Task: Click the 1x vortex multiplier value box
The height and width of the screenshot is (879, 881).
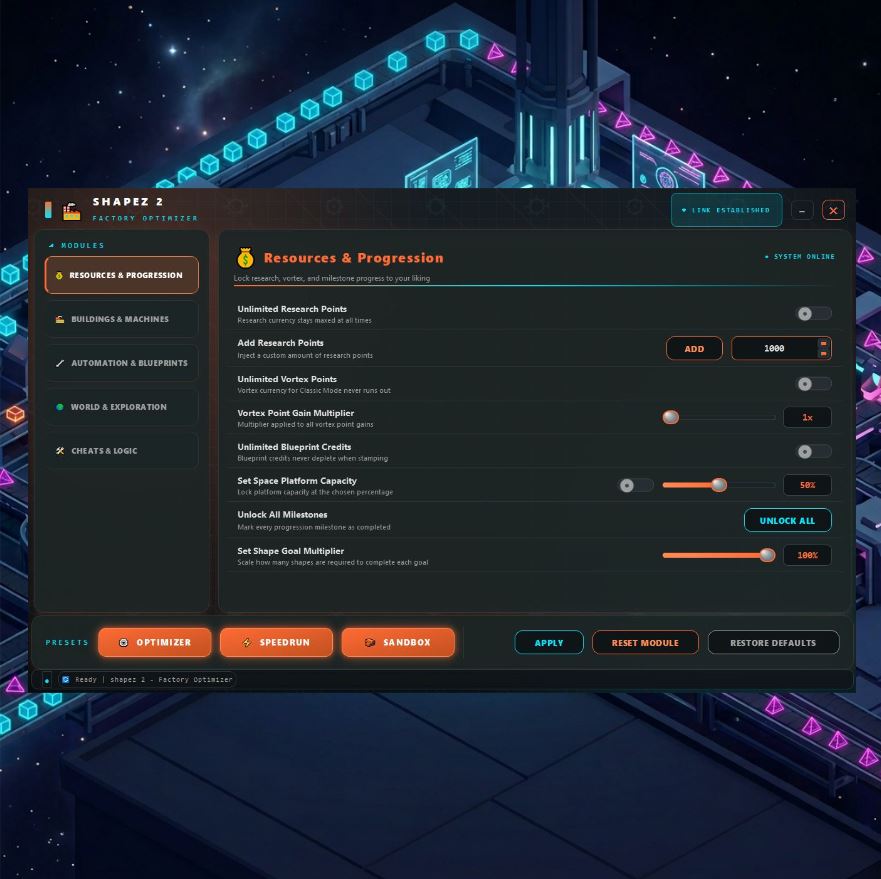Action: click(x=807, y=417)
